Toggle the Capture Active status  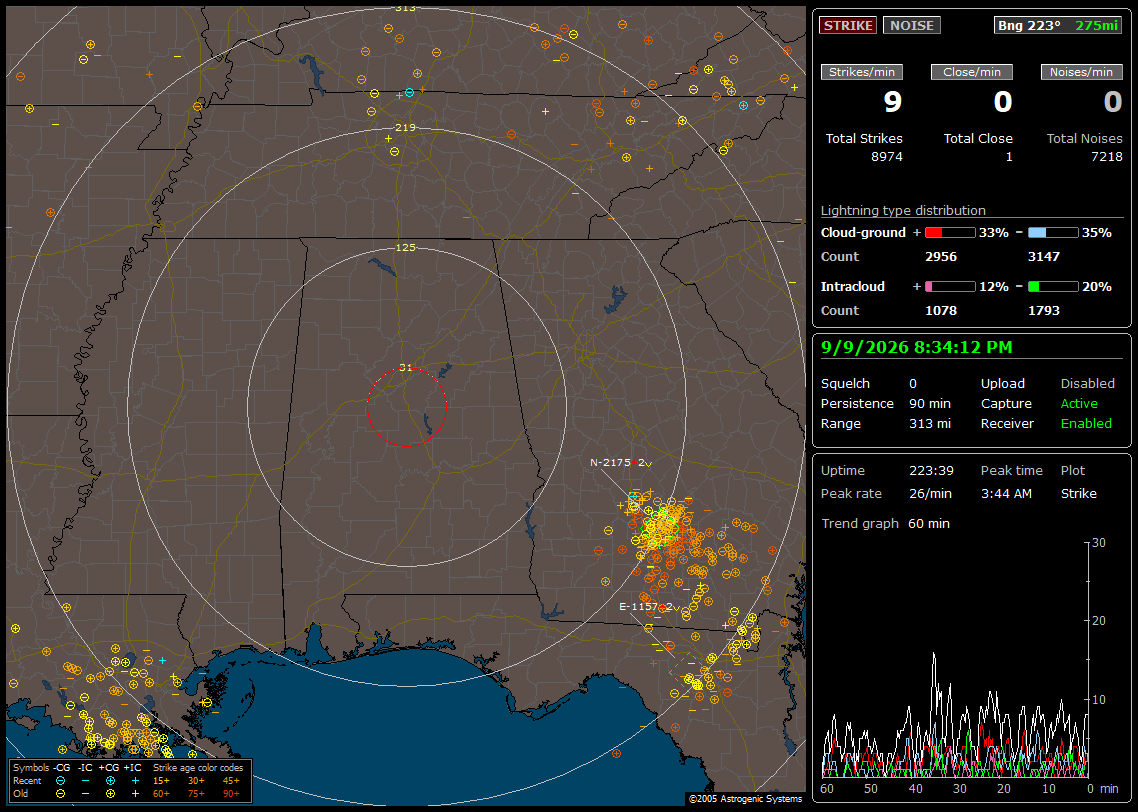click(x=1078, y=403)
